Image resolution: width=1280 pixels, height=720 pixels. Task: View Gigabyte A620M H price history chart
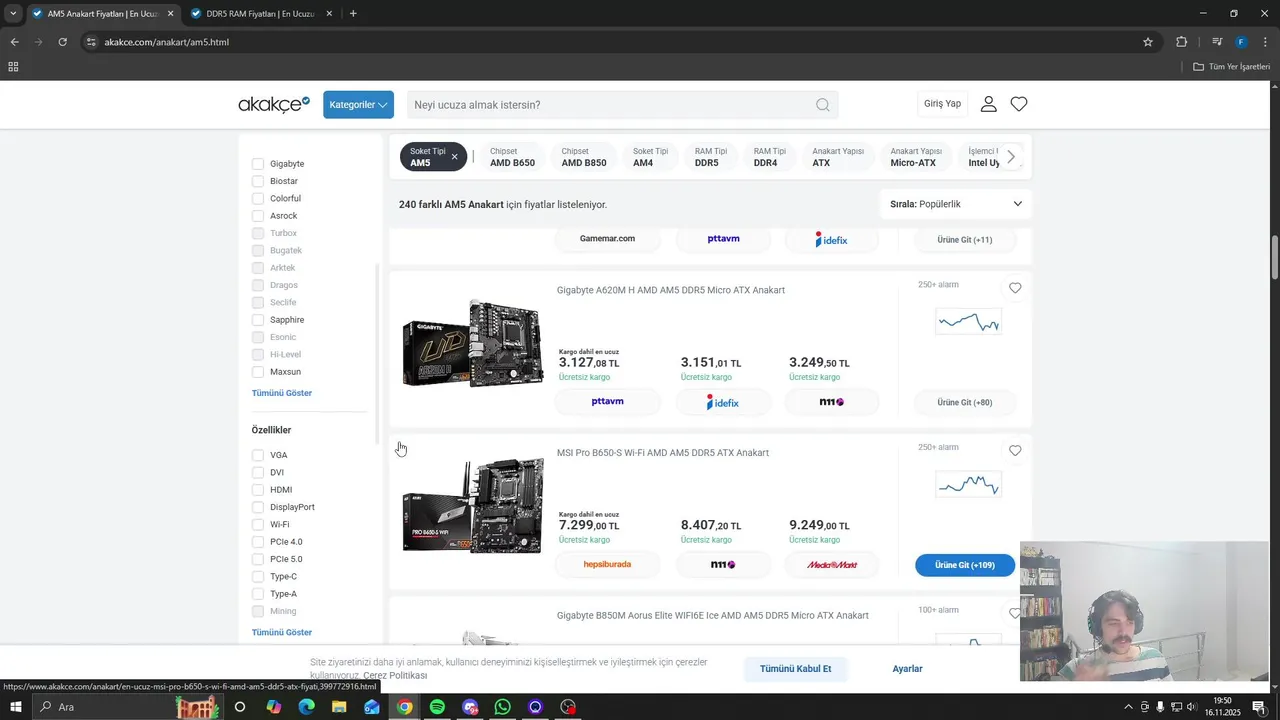[x=968, y=321]
